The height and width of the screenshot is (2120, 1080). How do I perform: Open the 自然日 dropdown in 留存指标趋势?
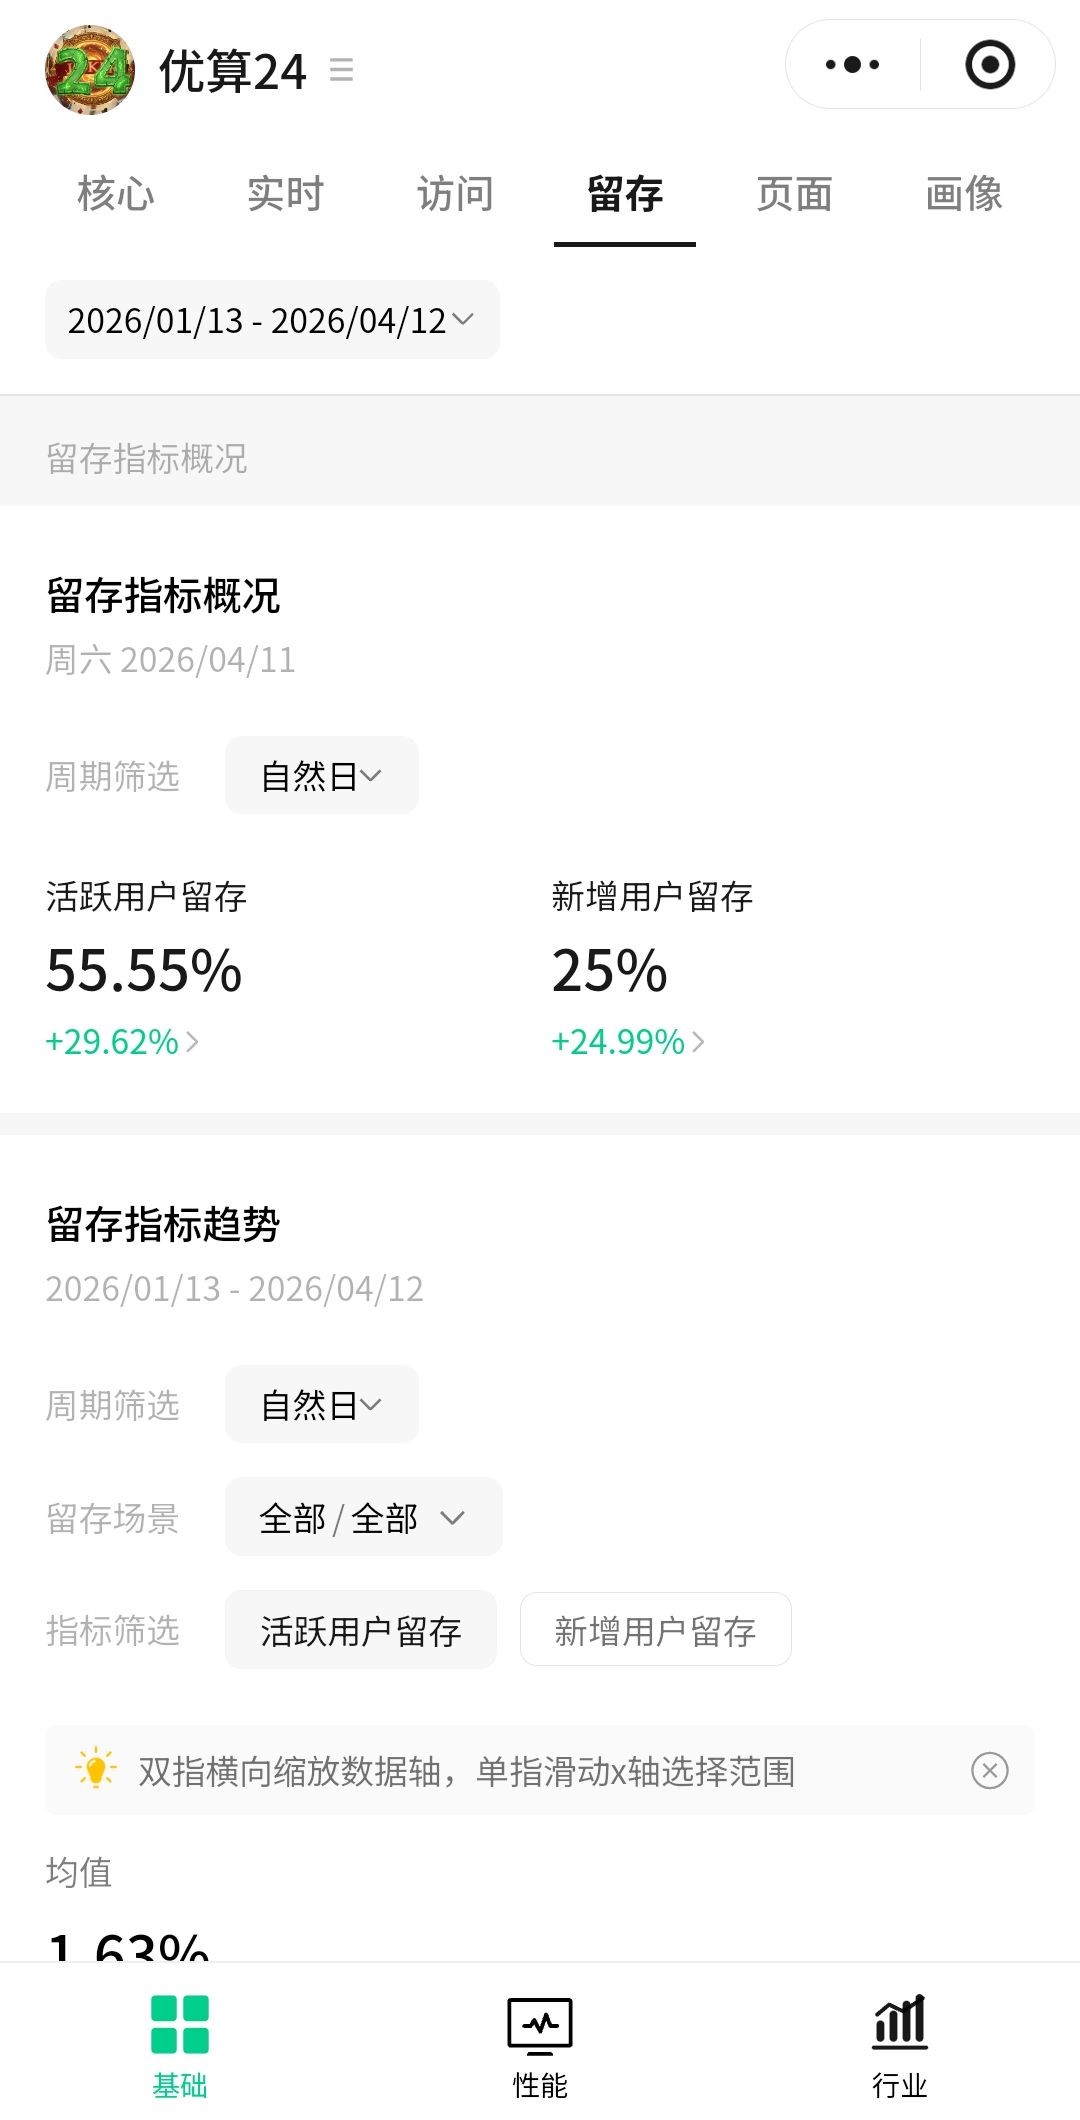321,1405
